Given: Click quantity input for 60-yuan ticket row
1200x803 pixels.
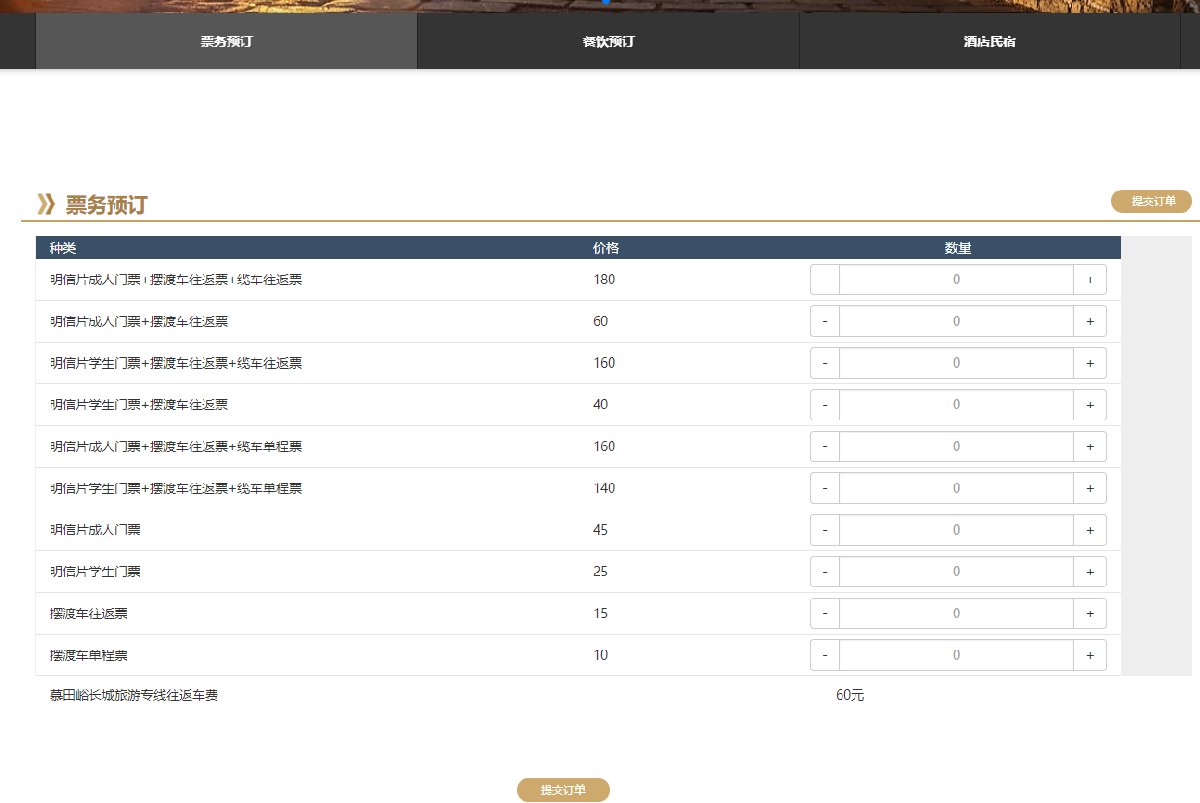Looking at the screenshot, I should [956, 322].
